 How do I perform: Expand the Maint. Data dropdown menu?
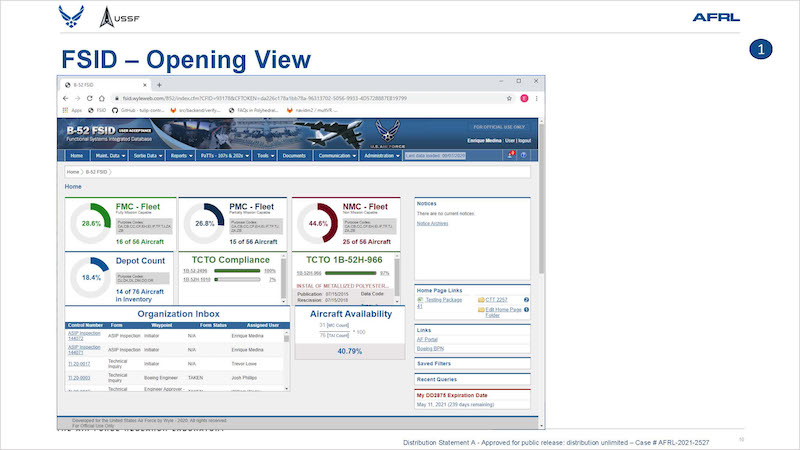pos(110,156)
